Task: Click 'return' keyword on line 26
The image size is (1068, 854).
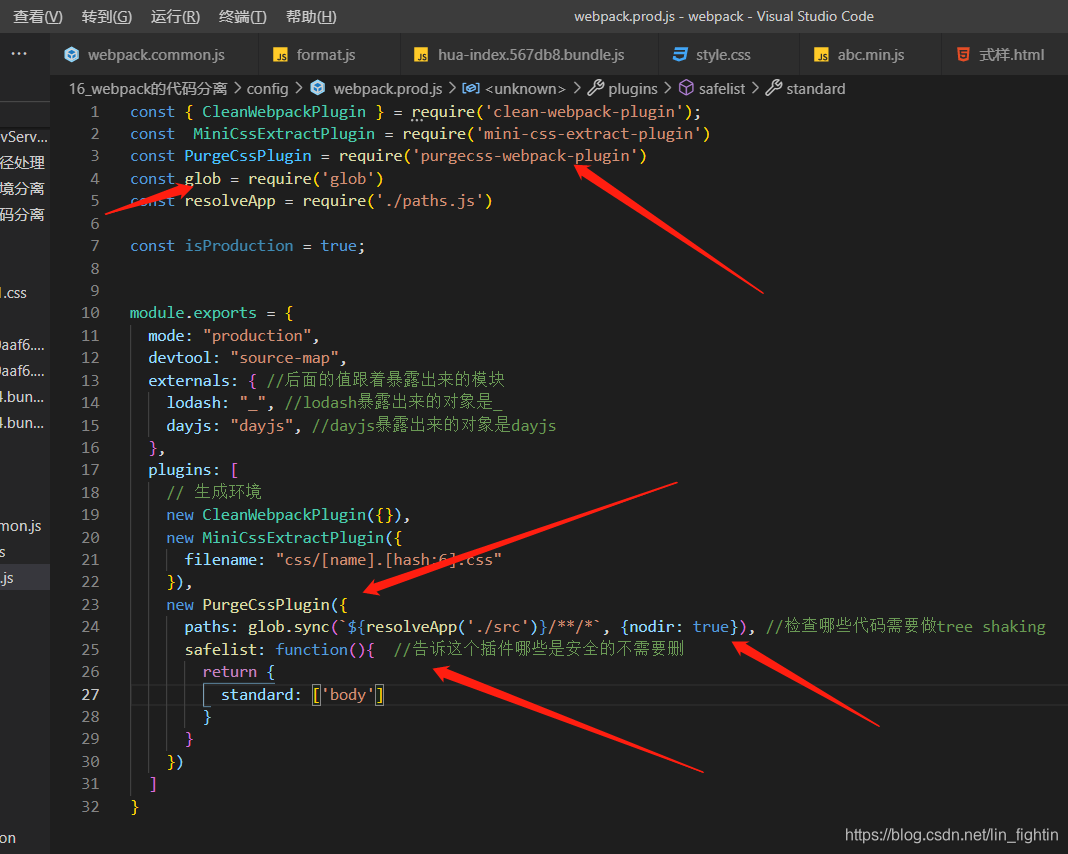Action: 230,672
